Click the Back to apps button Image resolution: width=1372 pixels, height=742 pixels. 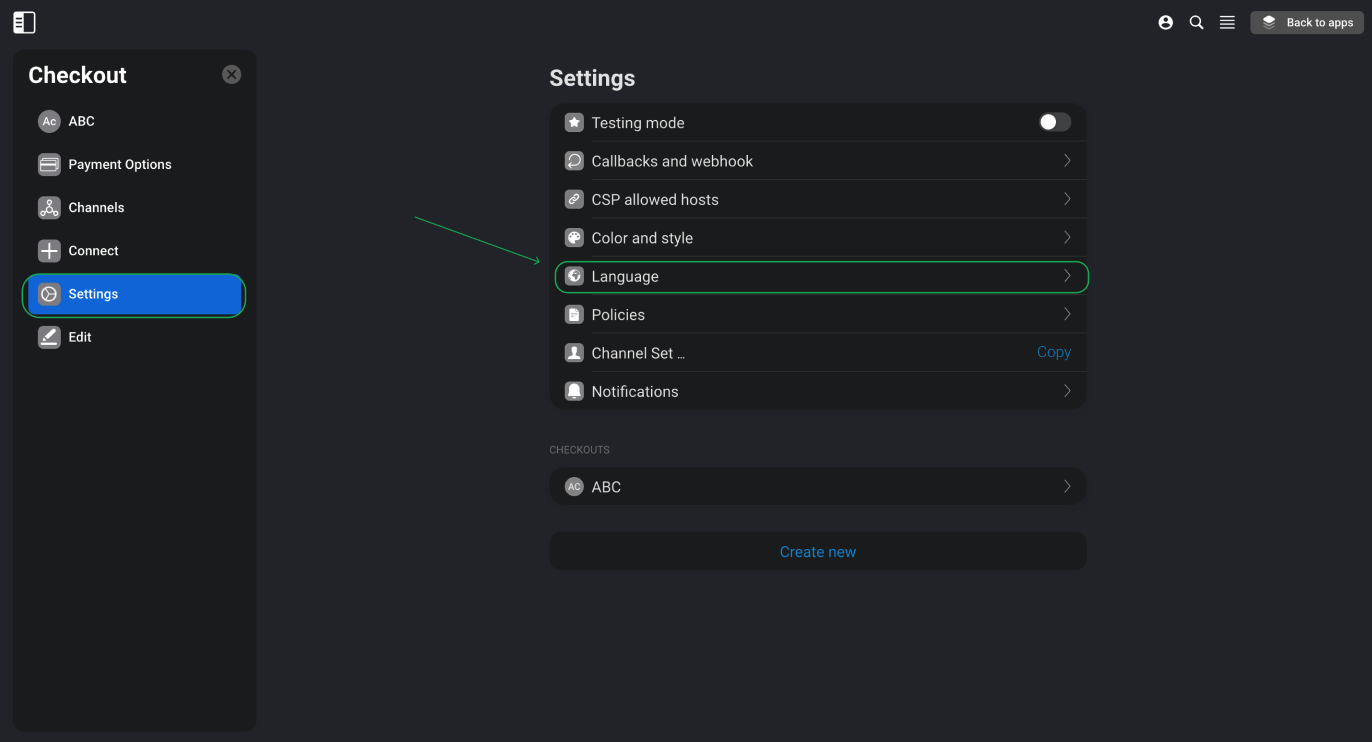click(x=1307, y=22)
